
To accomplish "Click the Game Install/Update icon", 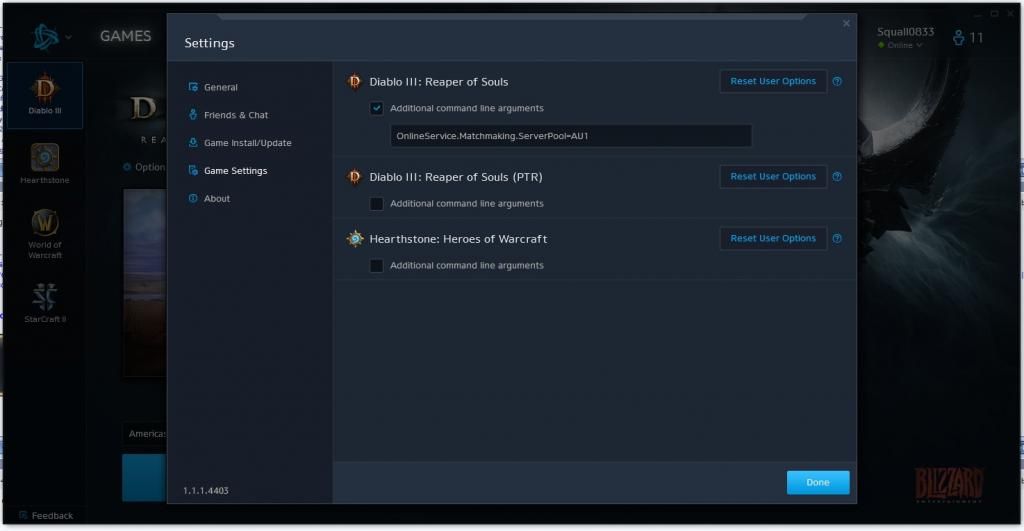I will [193, 142].
